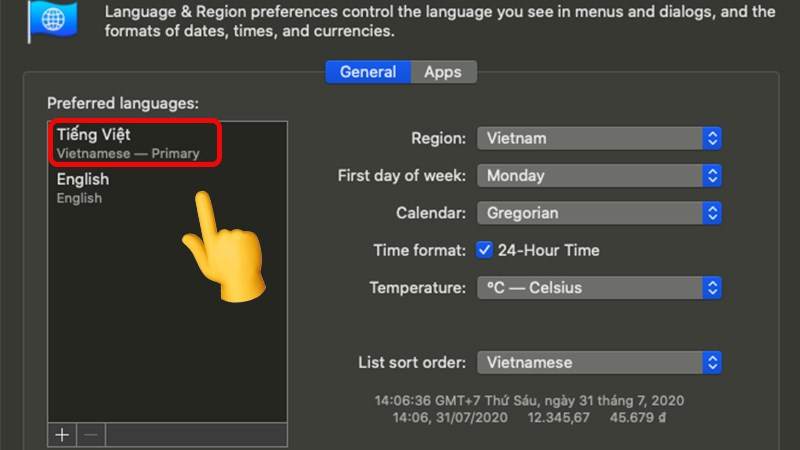Viewport: 800px width, 450px height.
Task: Switch to the Apps tab
Action: (443, 72)
